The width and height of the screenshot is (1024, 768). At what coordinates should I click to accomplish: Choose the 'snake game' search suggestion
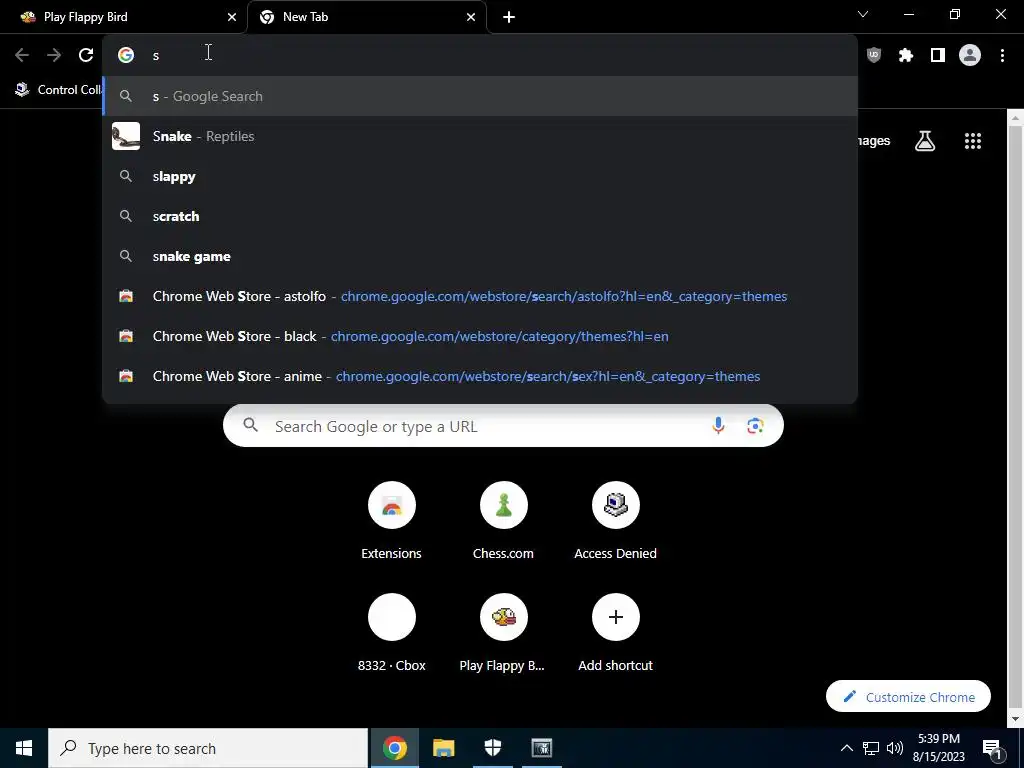click(x=480, y=256)
